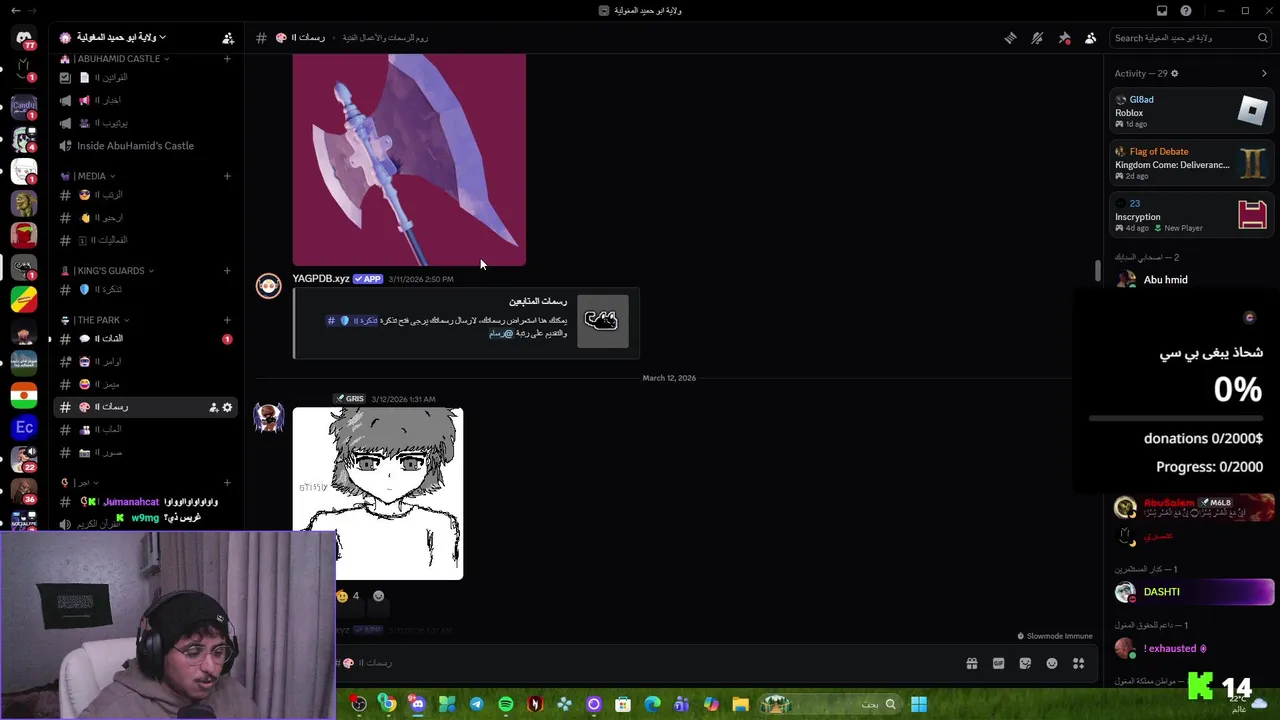Toggle the member list icon
The height and width of the screenshot is (720, 1280).
tap(1090, 38)
